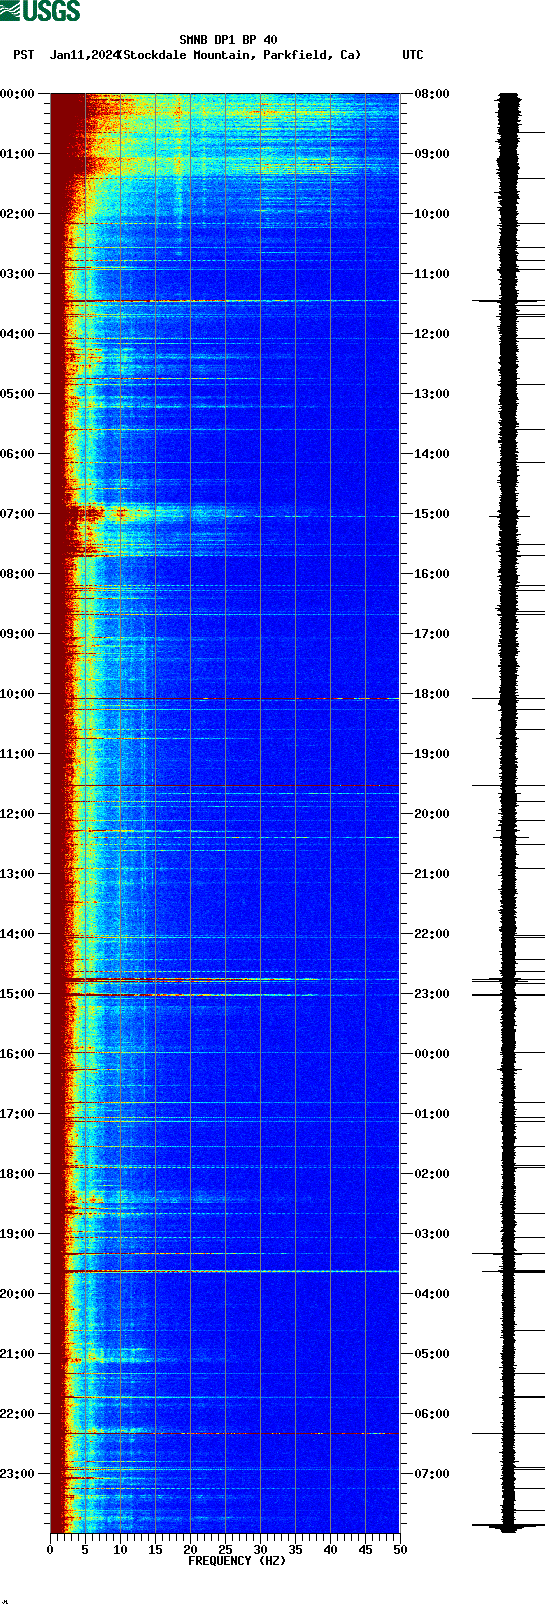
Task: Click the UTC time label 23:00
Action: 432,994
